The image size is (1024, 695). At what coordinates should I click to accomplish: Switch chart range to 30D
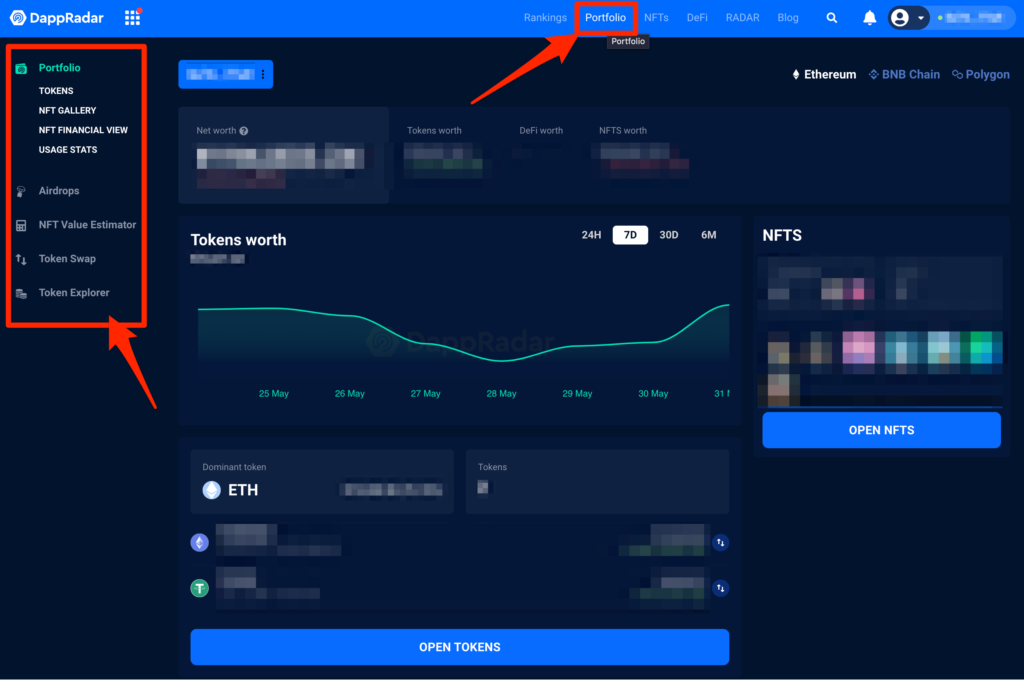point(669,235)
